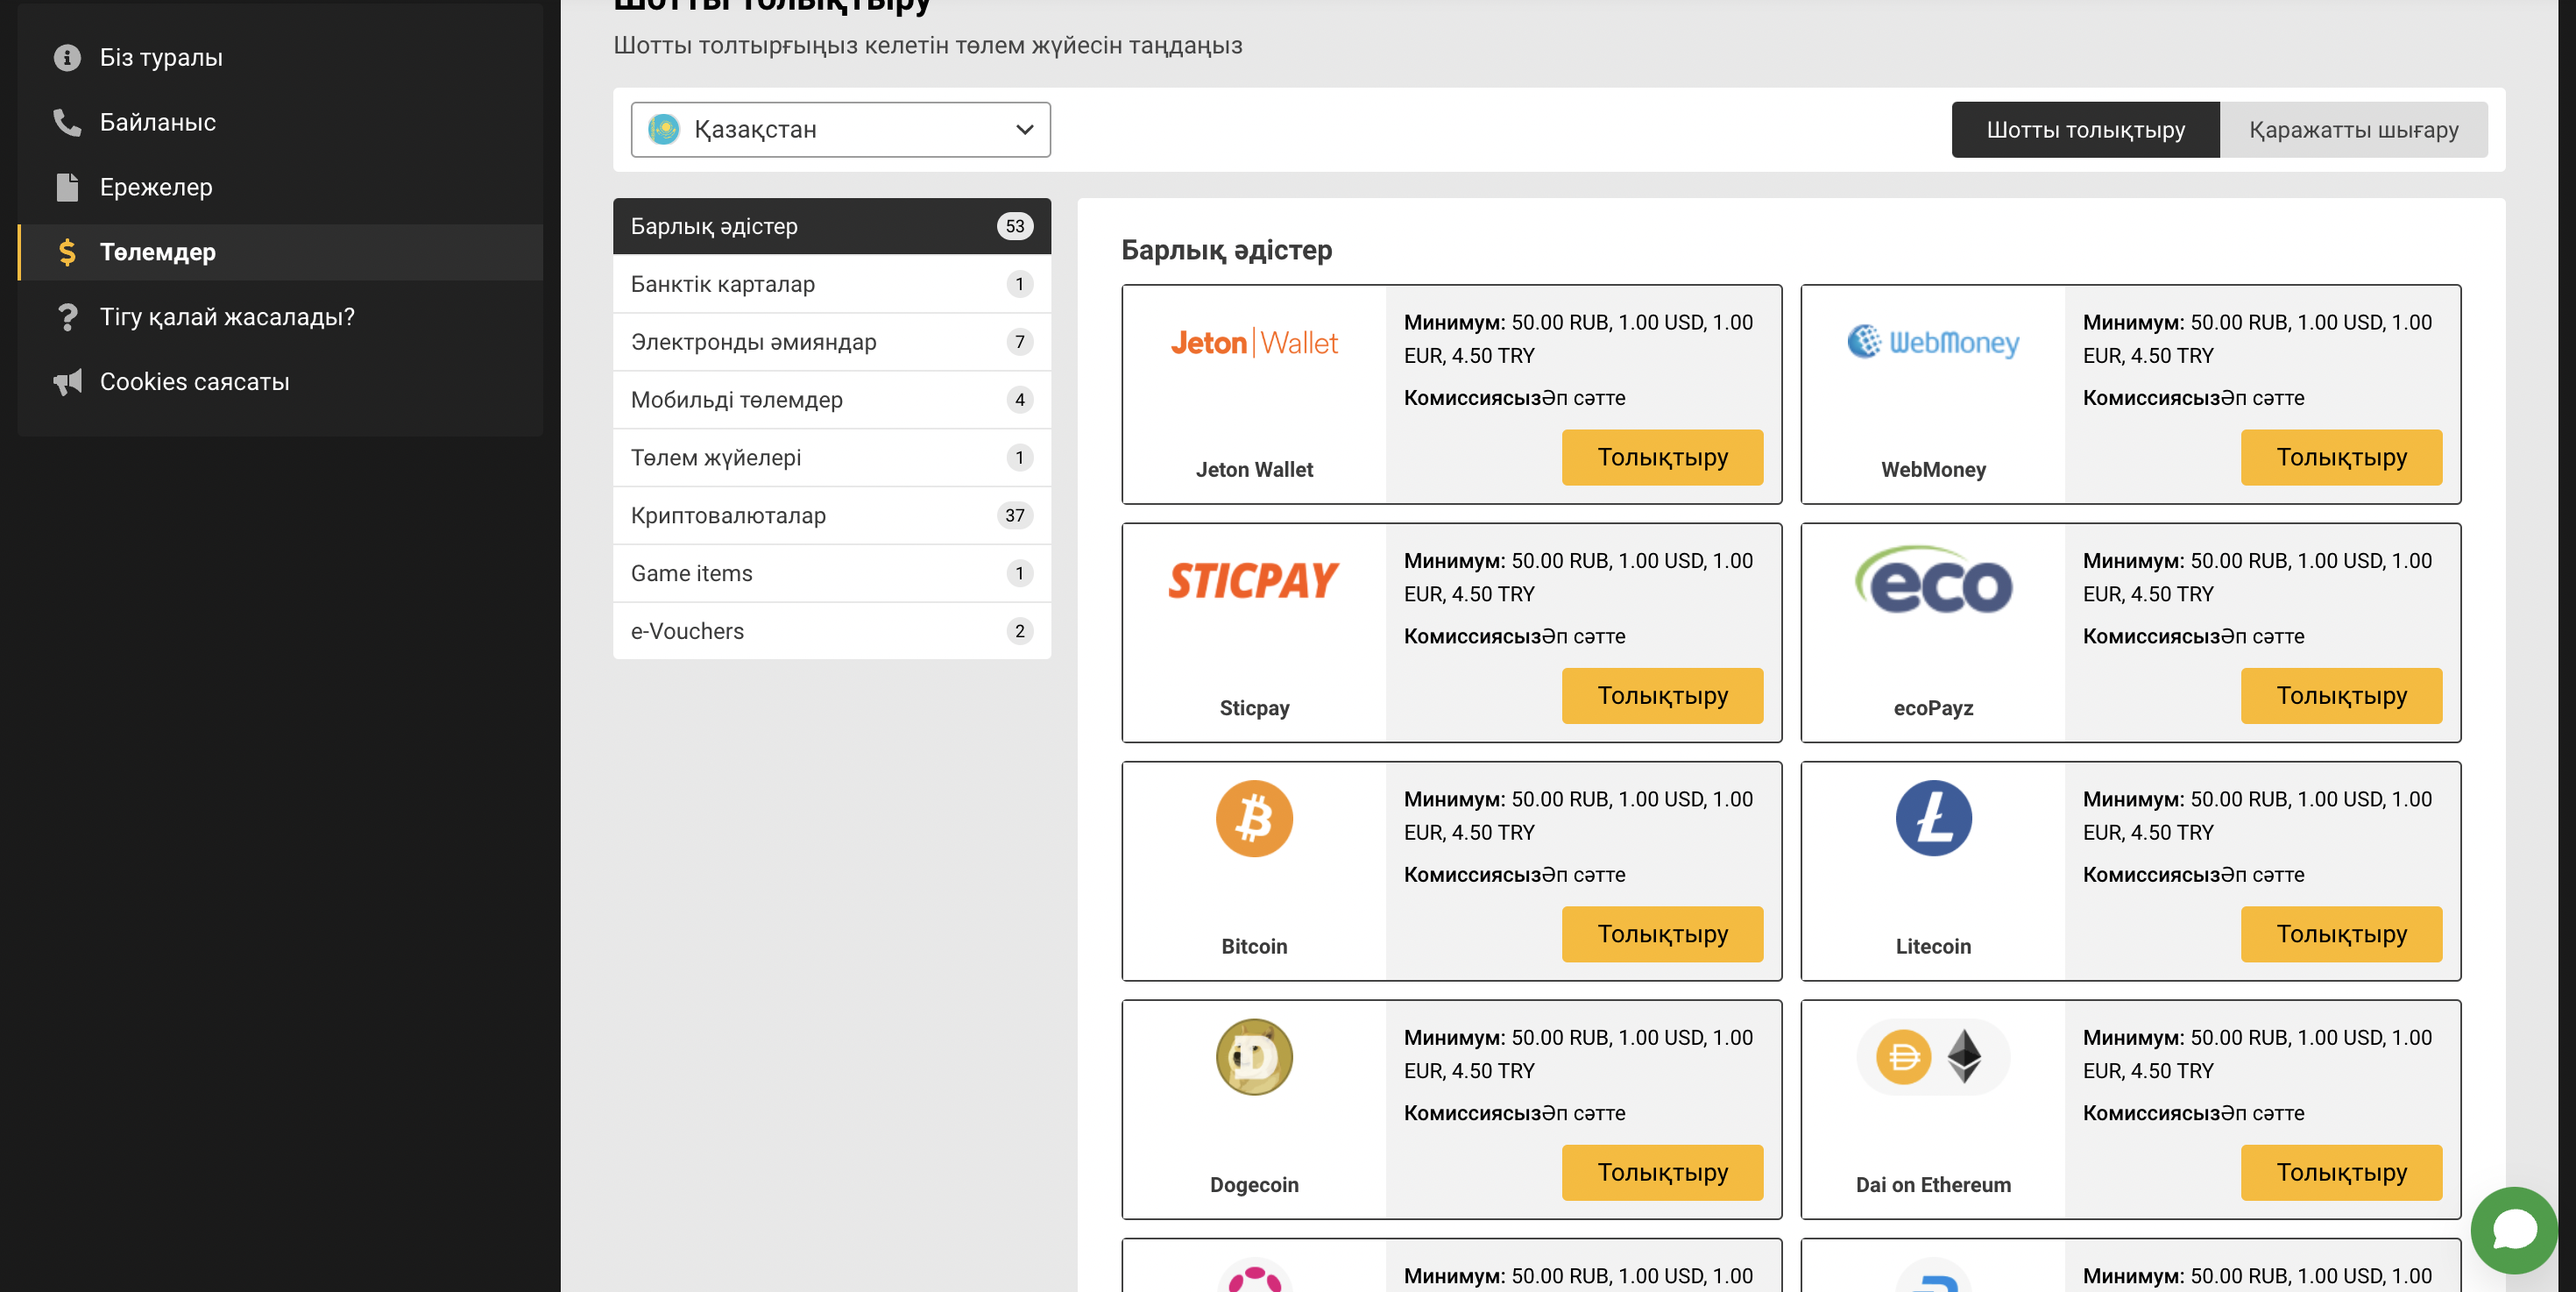This screenshot has width=2576, height=1292.
Task: Click Толықтыру button for Jeton Wallet
Action: click(x=1662, y=457)
